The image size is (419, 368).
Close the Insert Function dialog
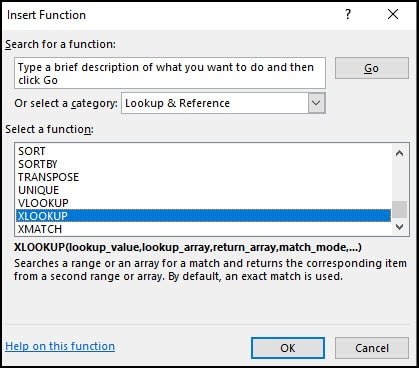pyautogui.click(x=393, y=14)
